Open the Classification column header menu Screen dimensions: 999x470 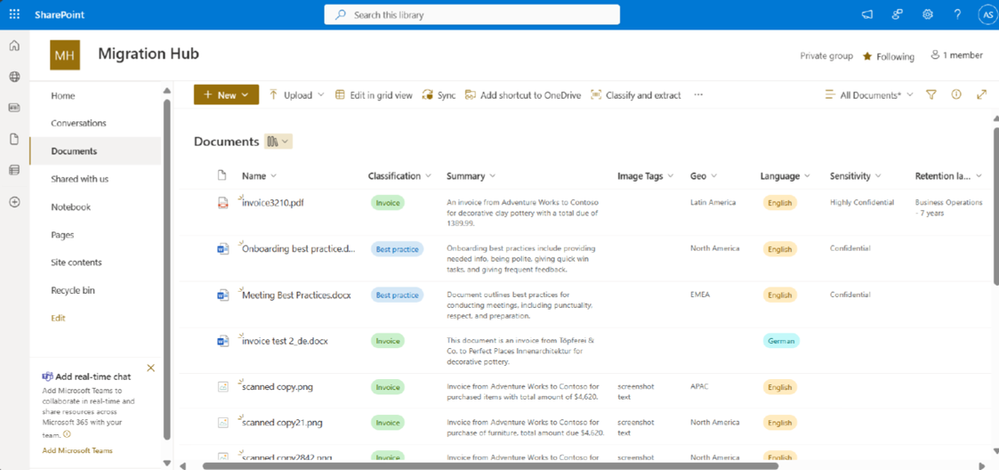400,176
